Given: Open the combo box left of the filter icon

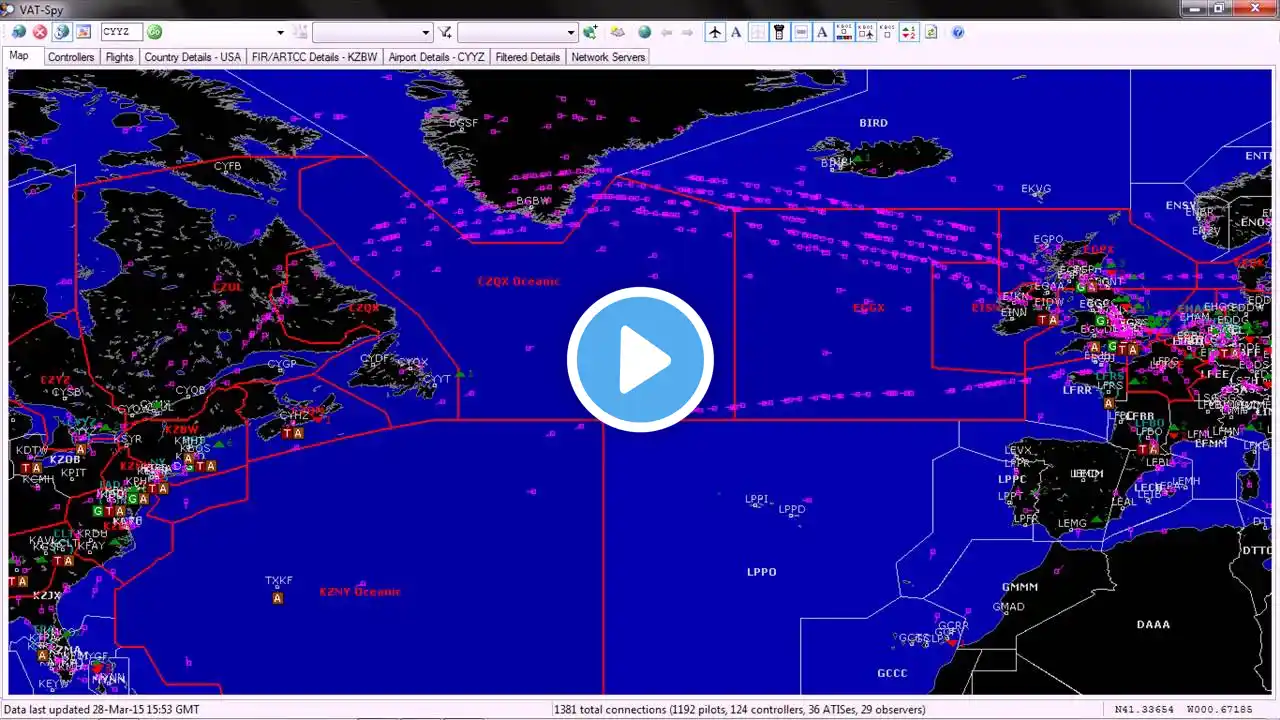Looking at the screenshot, I should point(372,32).
